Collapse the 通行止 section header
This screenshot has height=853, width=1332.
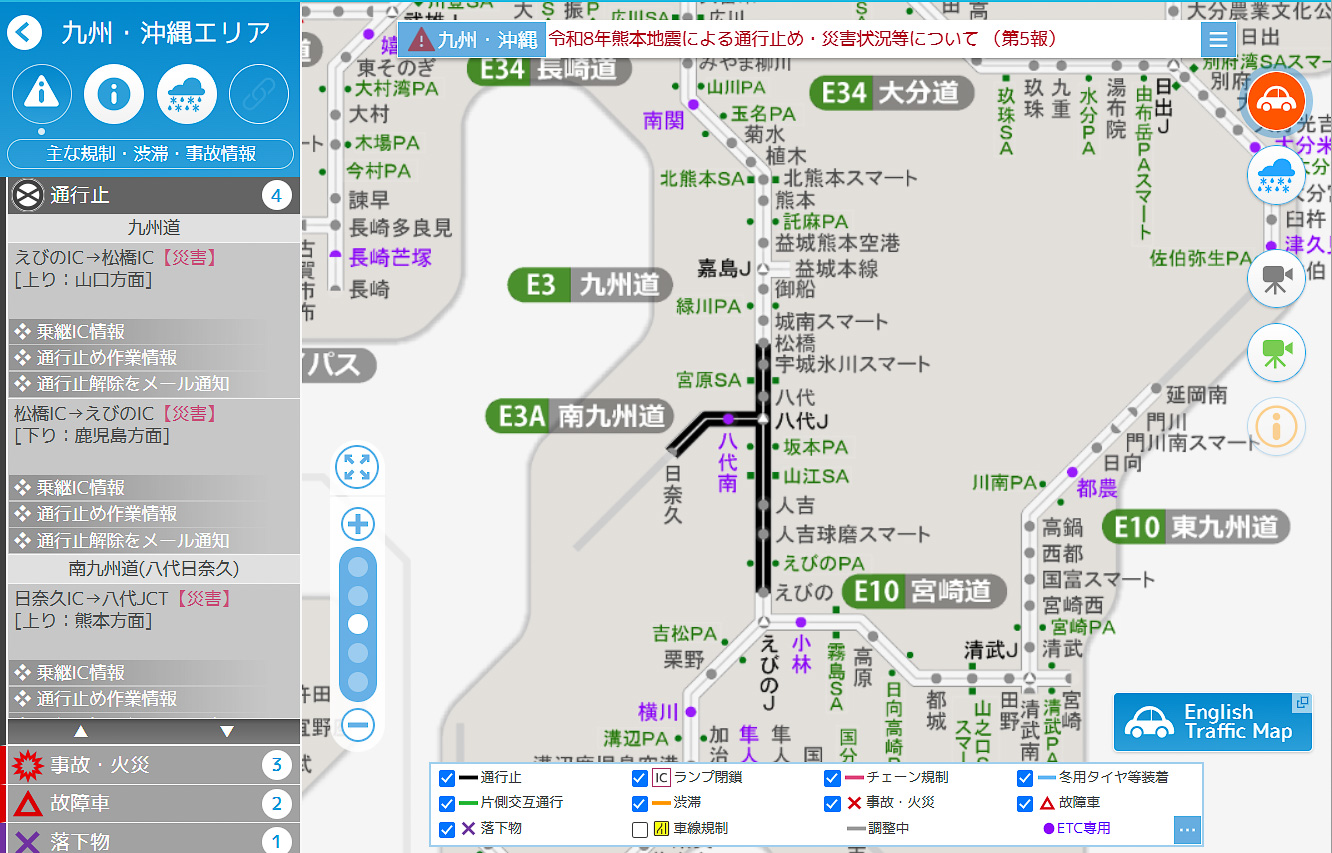pyautogui.click(x=154, y=195)
